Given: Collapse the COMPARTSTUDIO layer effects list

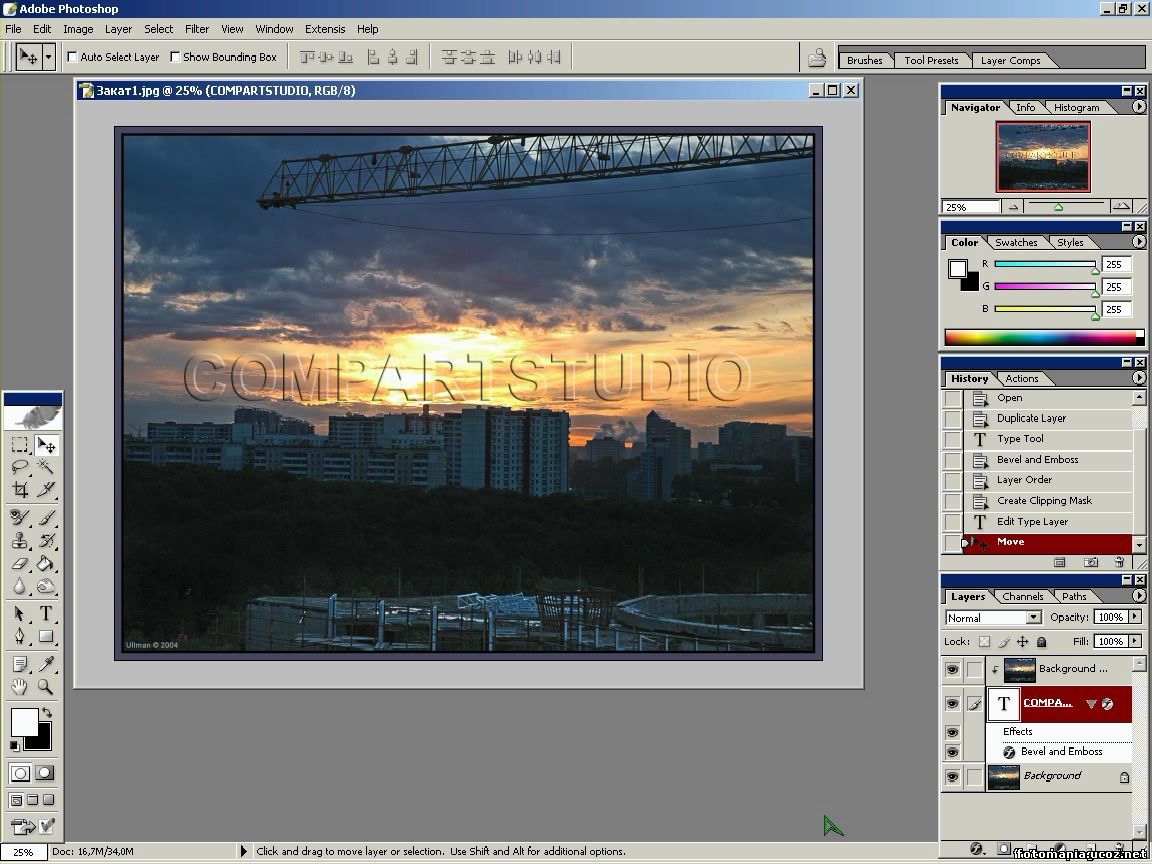Looking at the screenshot, I should tap(1091, 703).
